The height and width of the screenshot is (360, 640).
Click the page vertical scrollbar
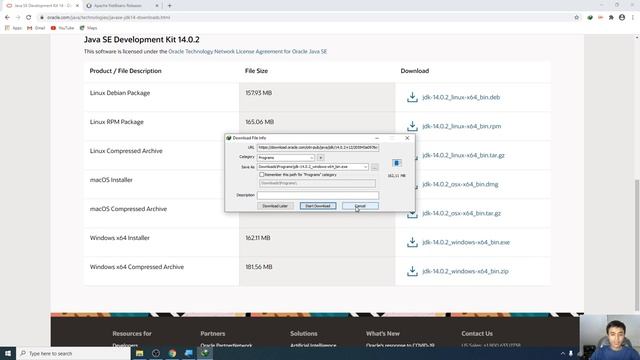(637, 245)
